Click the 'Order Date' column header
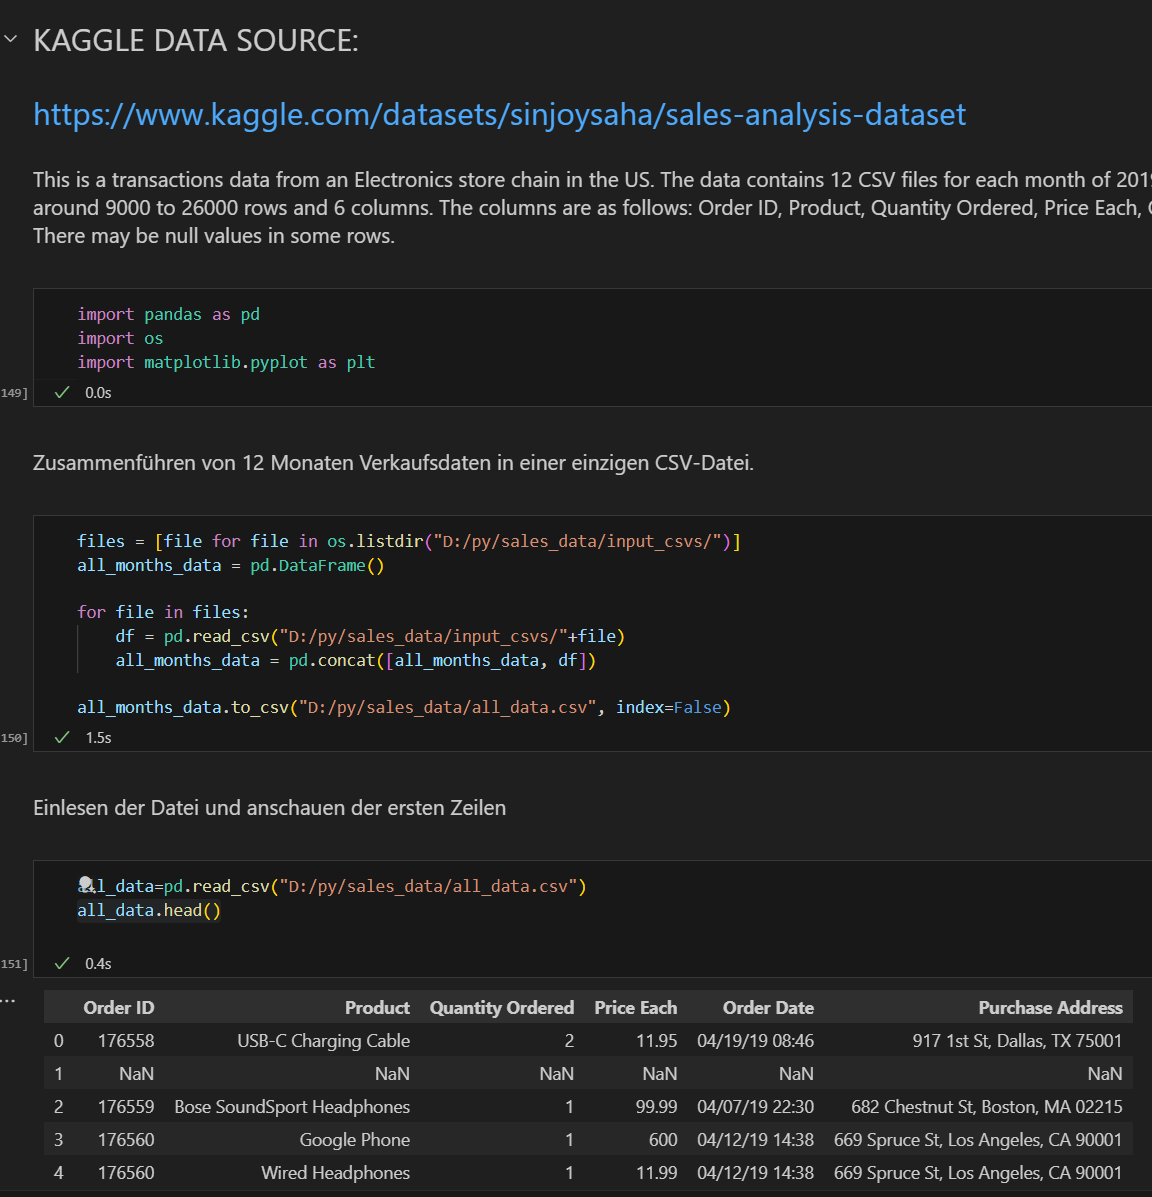 (x=768, y=1008)
